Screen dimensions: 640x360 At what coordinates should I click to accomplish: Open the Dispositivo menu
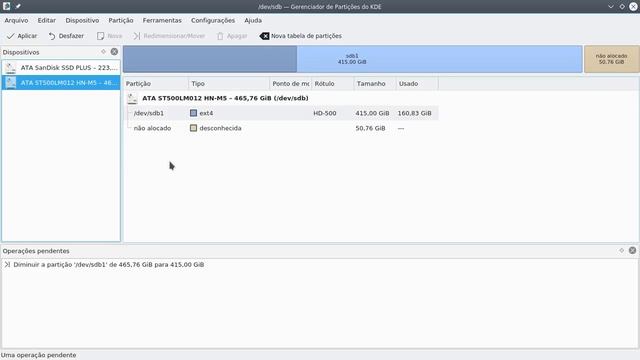pyautogui.click(x=82, y=20)
